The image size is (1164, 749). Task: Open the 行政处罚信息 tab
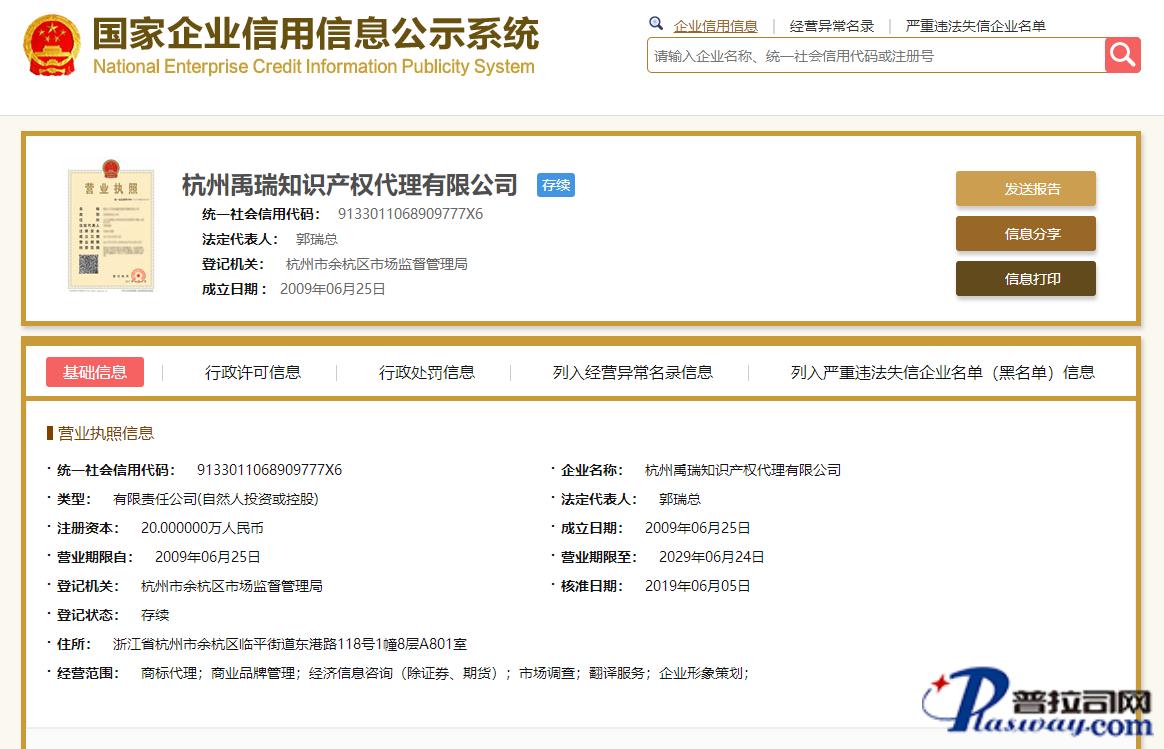(x=427, y=372)
